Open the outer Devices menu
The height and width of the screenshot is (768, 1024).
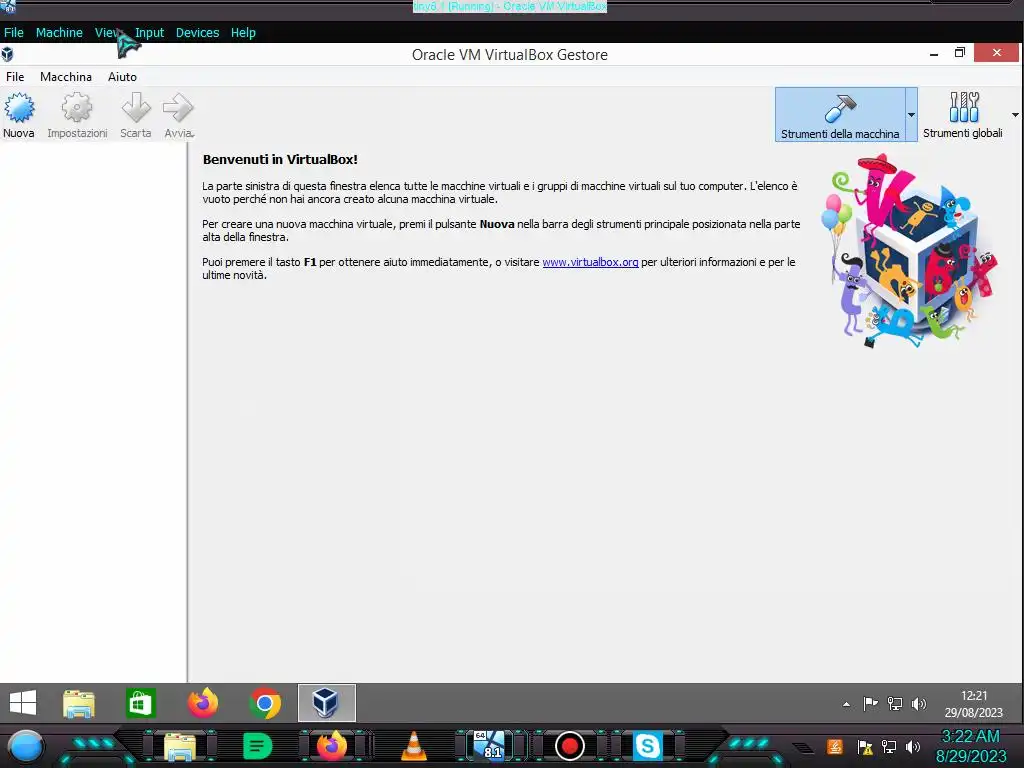pyautogui.click(x=197, y=33)
